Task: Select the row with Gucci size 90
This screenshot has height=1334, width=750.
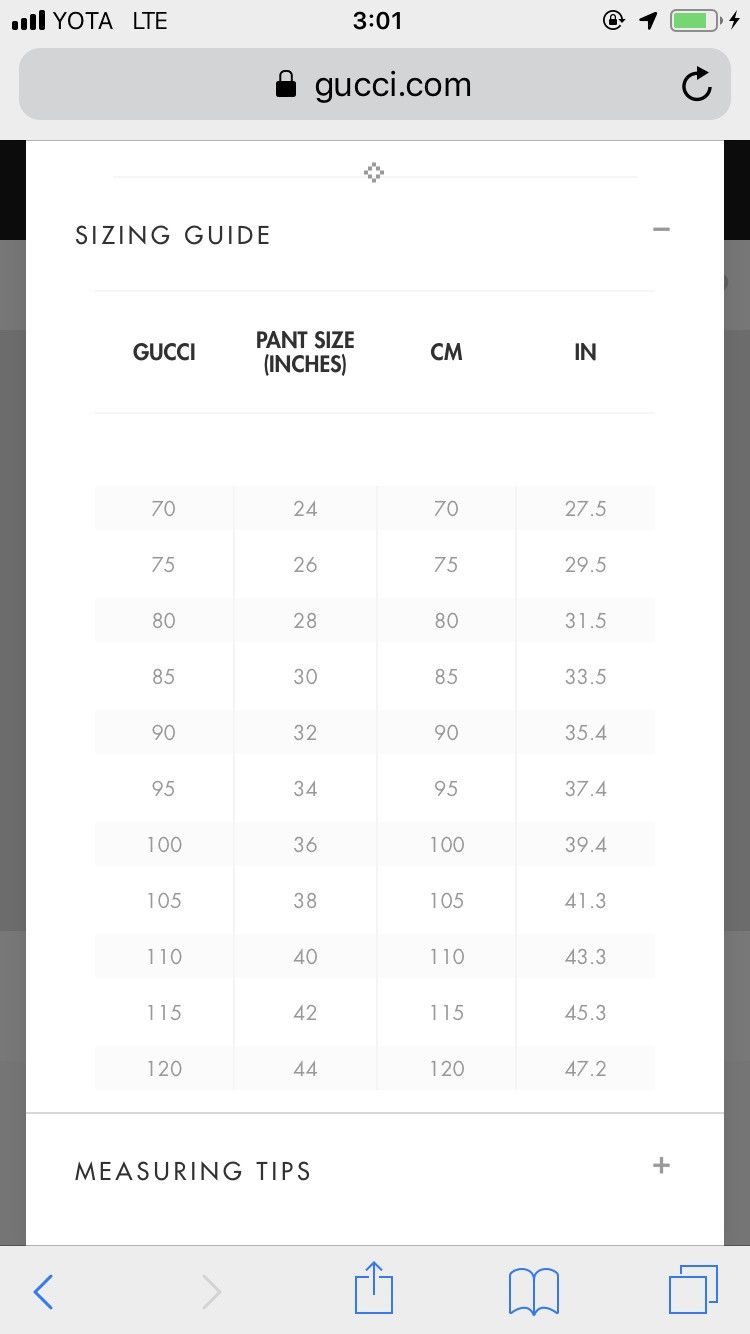Action: click(x=373, y=732)
